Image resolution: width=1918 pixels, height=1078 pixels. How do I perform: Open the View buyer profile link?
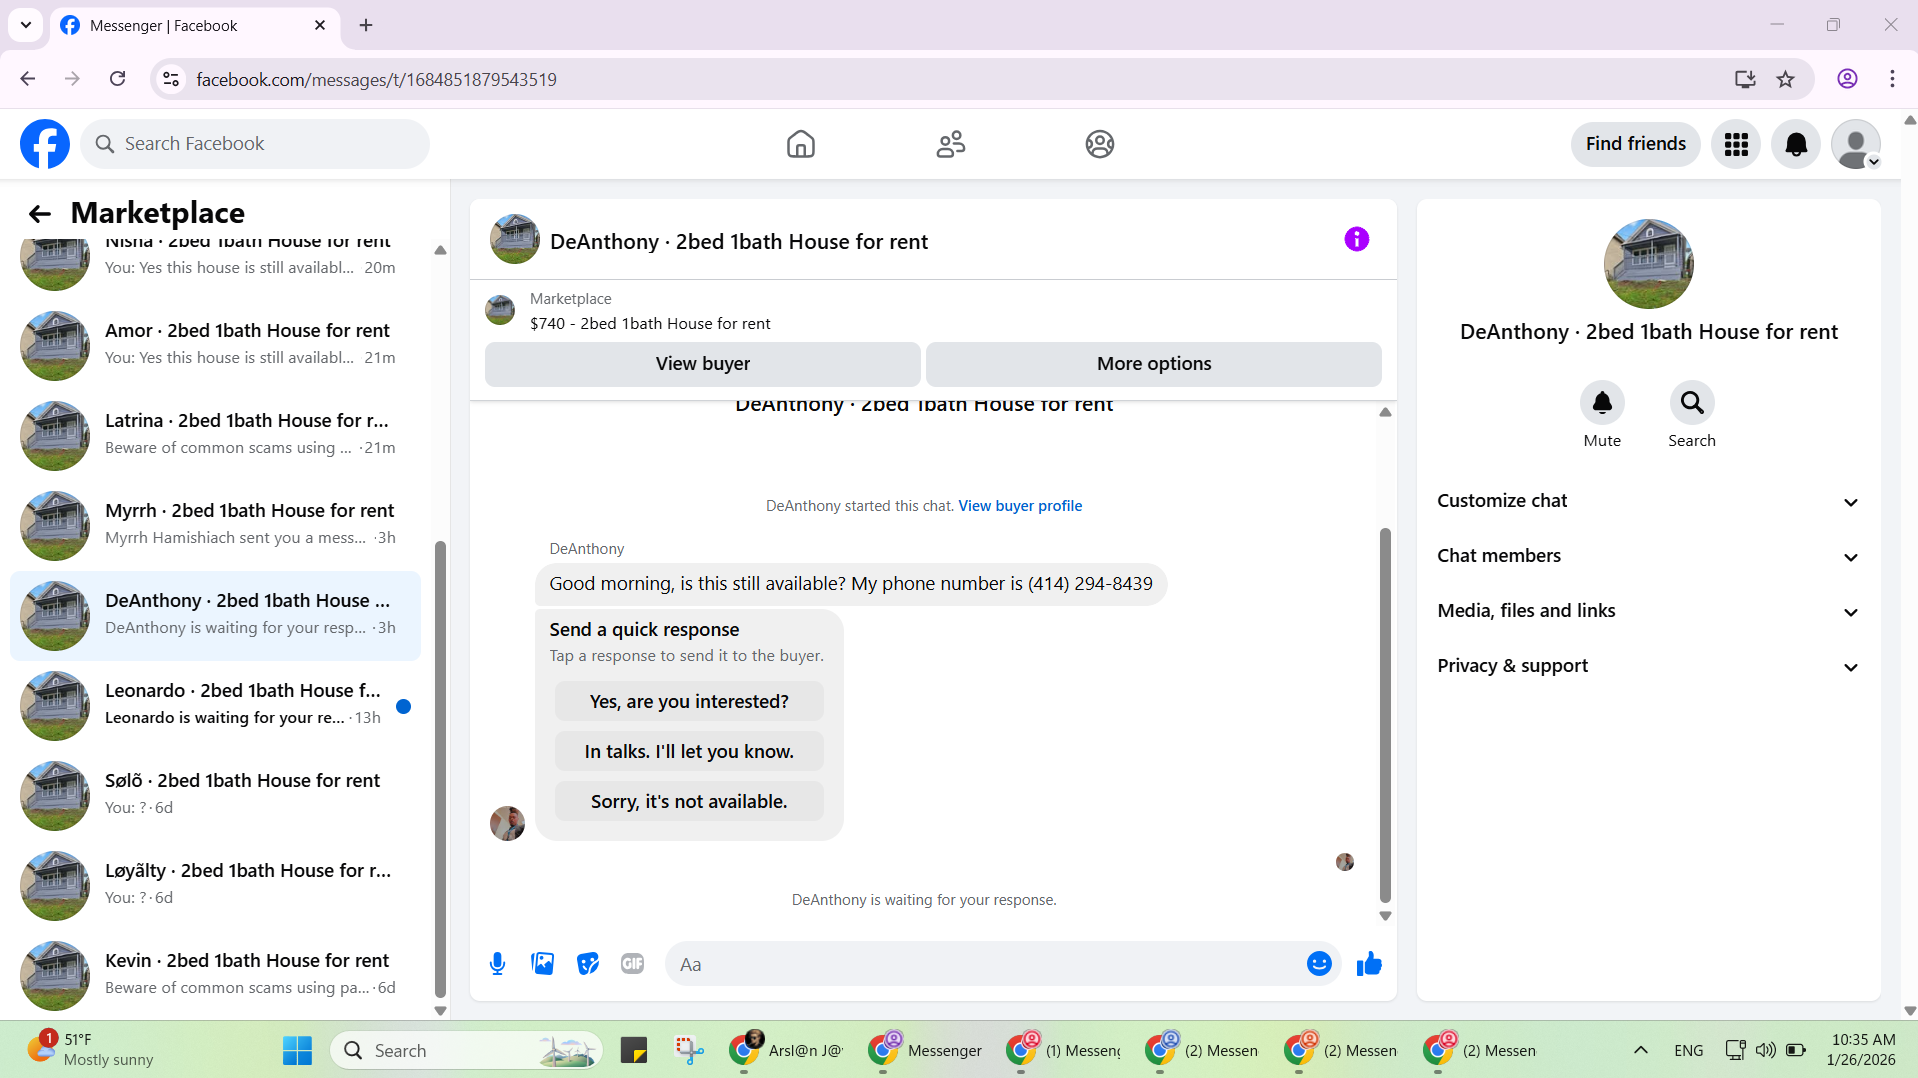point(1020,506)
